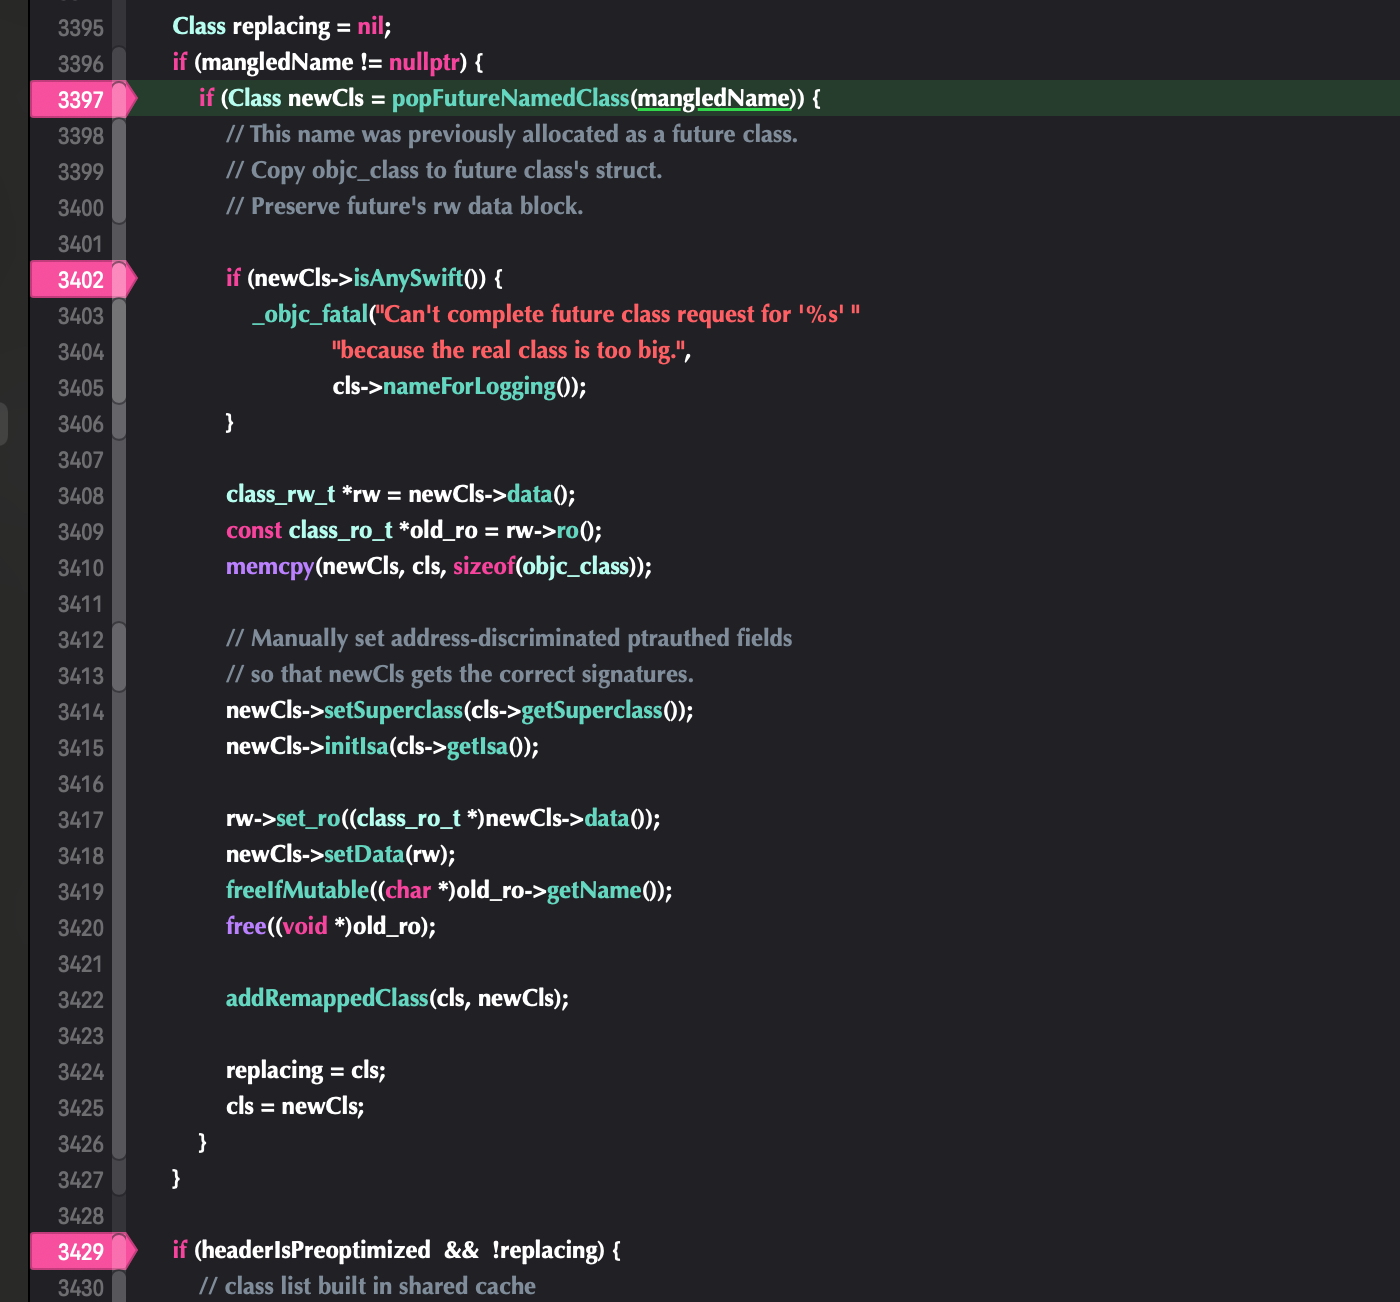The width and height of the screenshot is (1400, 1302).
Task: Click the string "because the real class is too big."
Action: click(x=509, y=350)
